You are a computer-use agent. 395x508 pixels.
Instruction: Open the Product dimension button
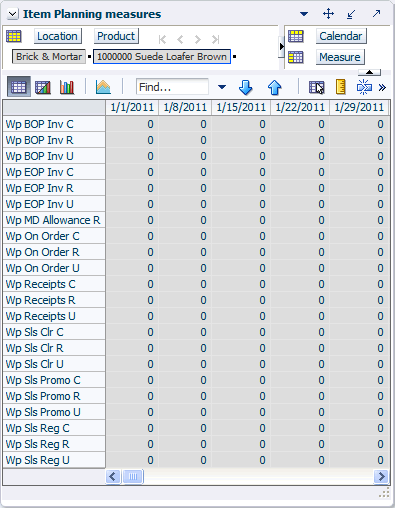pyautogui.click(x=116, y=36)
